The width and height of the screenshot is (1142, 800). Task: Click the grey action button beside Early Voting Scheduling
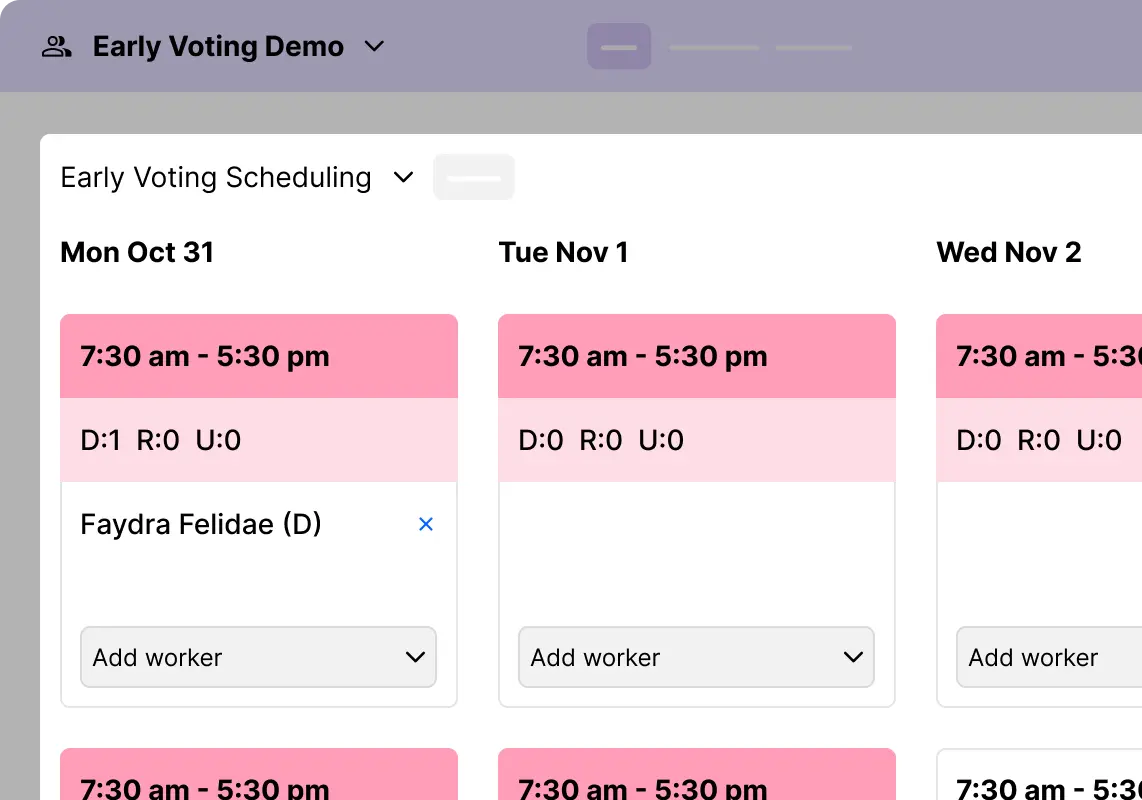pyautogui.click(x=474, y=177)
